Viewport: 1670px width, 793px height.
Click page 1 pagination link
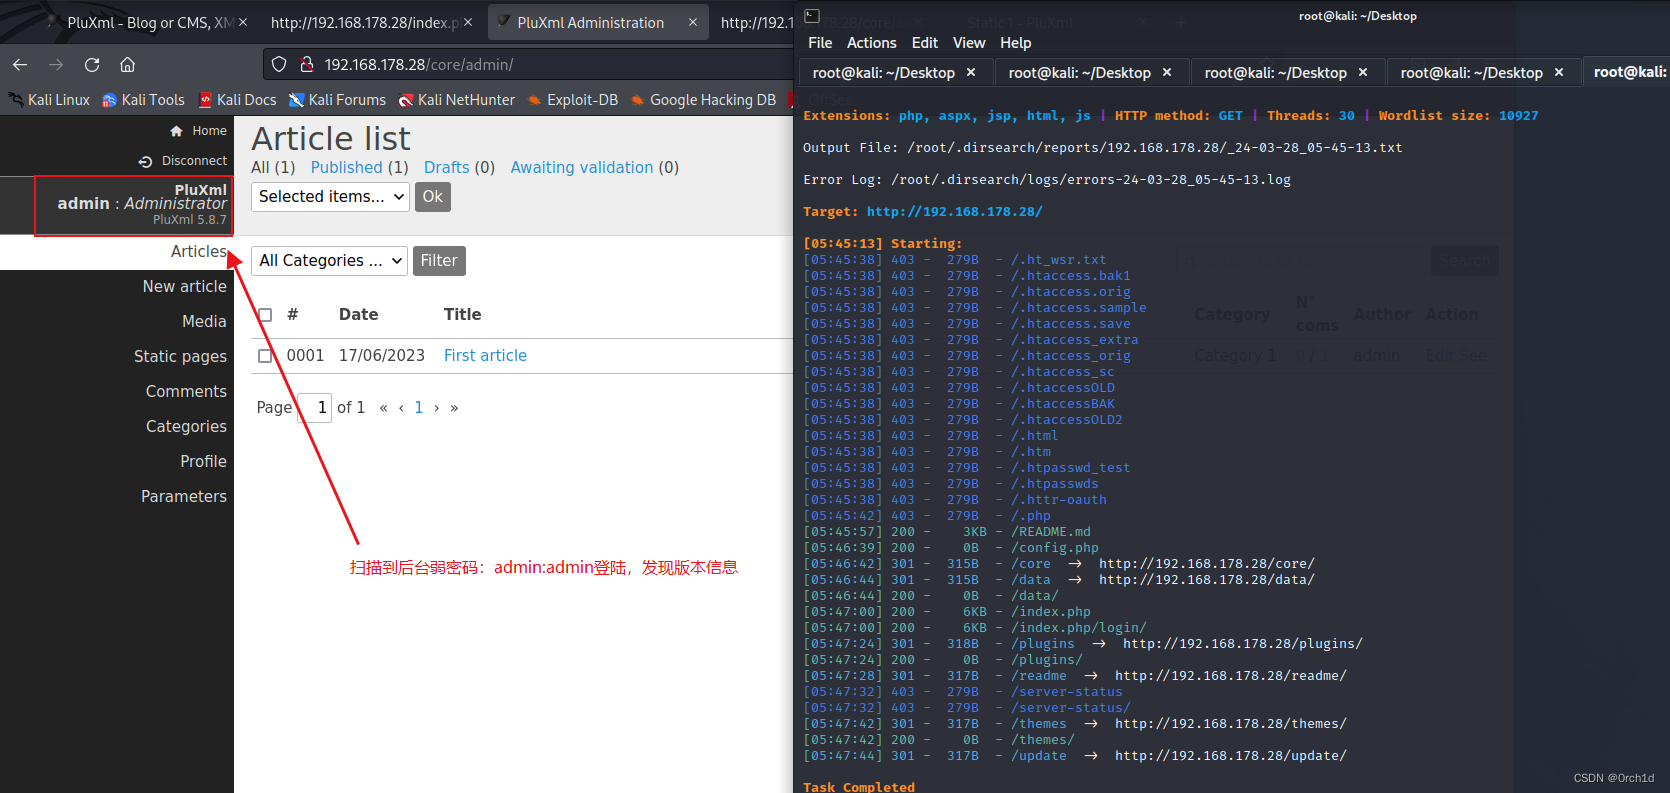pyautogui.click(x=419, y=408)
